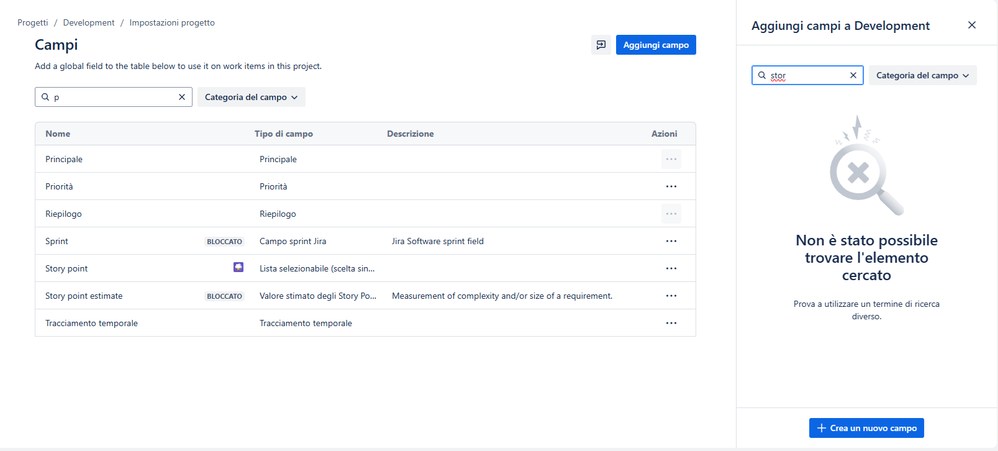Viewport: 998px width, 451px height.
Task: Close the Aggiungi campi panel
Action: pos(971,25)
